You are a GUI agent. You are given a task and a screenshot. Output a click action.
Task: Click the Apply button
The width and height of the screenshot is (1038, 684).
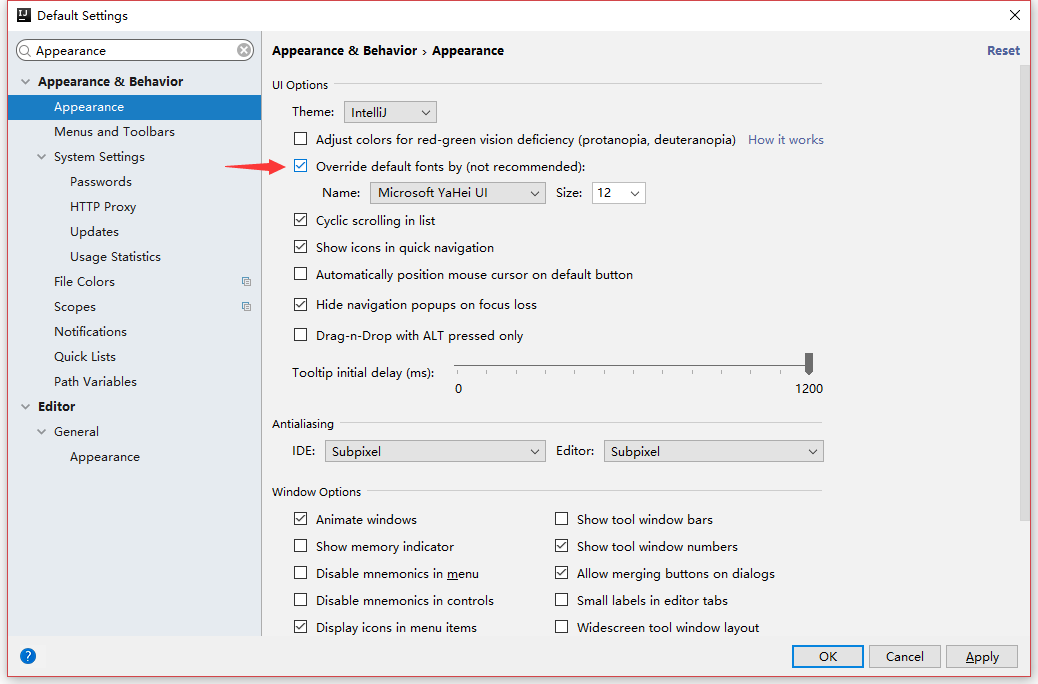pos(981,657)
